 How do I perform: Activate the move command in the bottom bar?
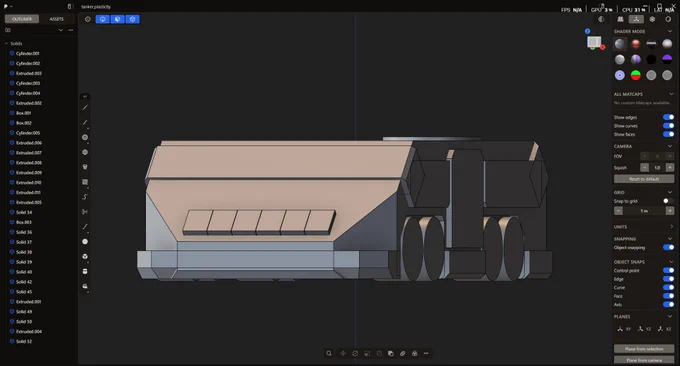(x=343, y=353)
